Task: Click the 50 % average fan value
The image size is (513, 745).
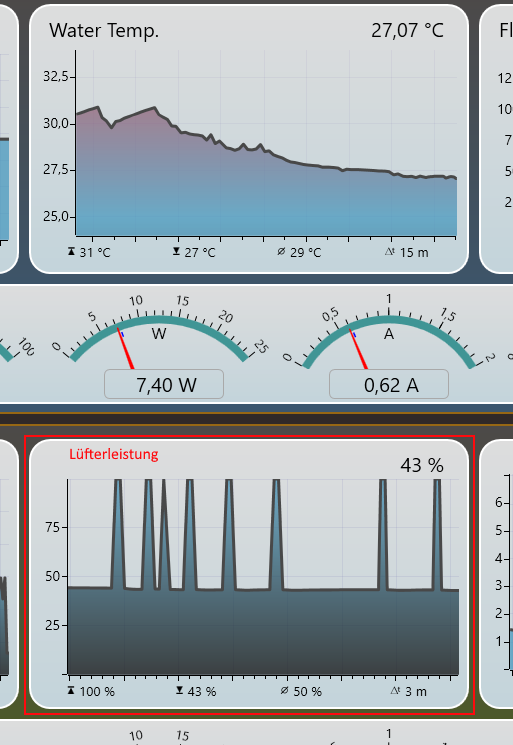Action: point(307,691)
